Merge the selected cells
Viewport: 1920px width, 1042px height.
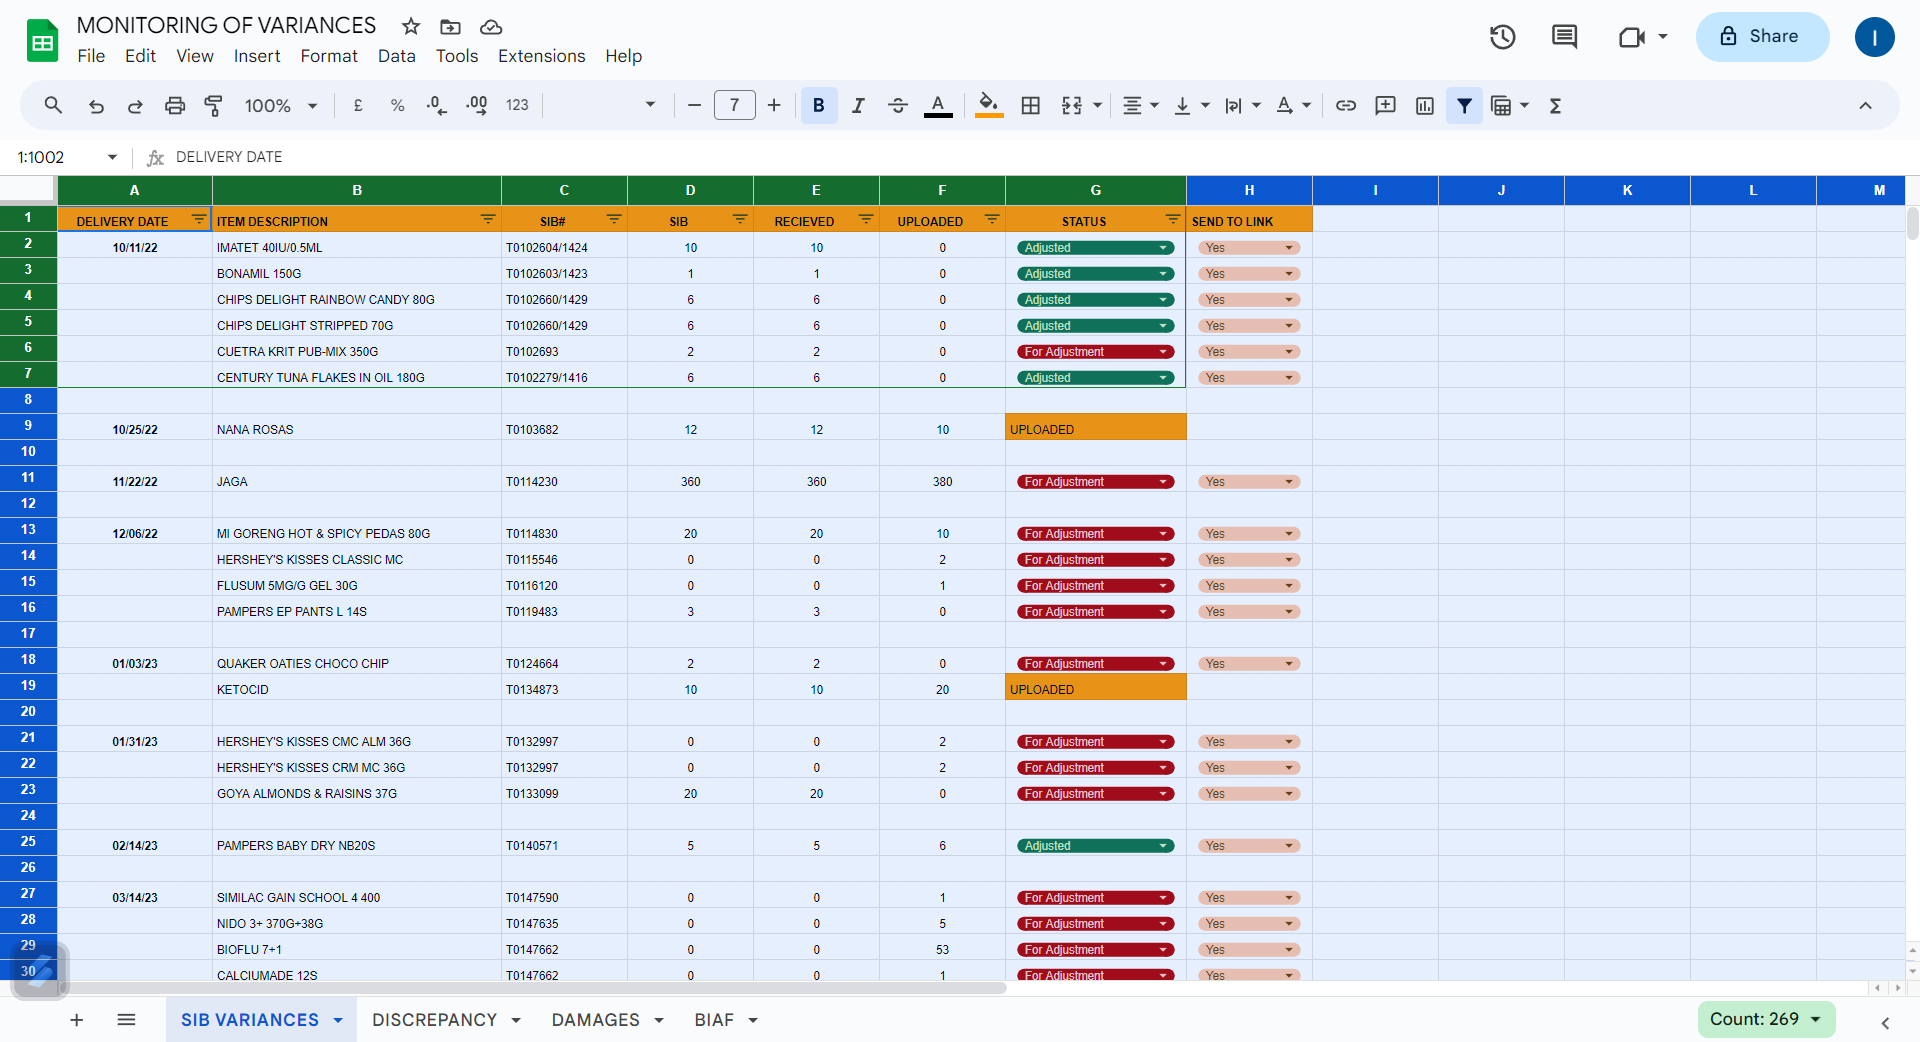1072,105
